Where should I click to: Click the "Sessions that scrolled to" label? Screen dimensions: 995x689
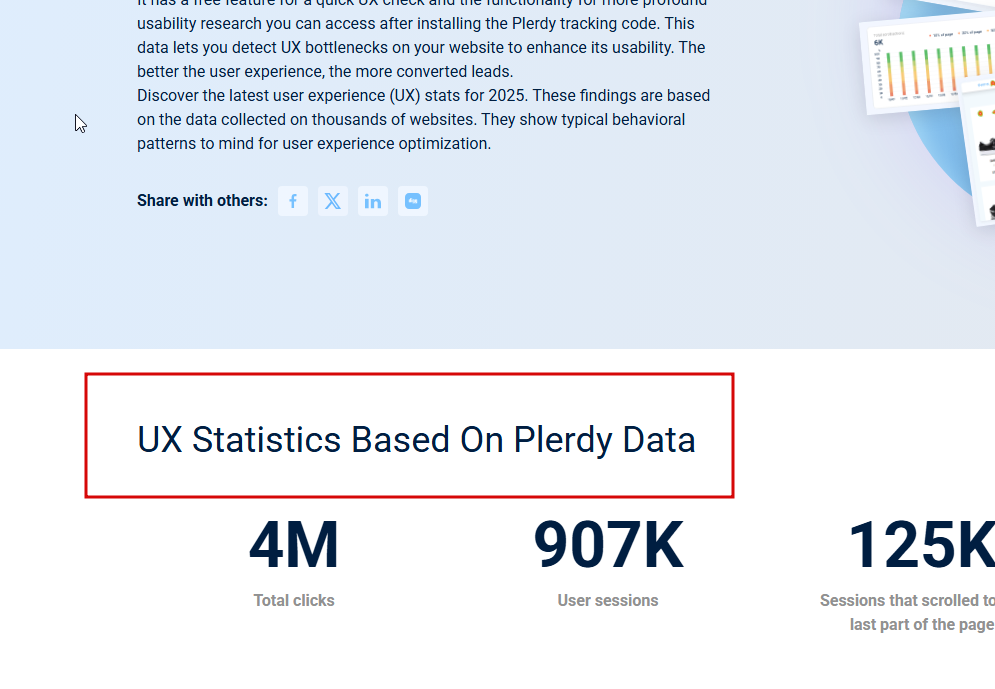coord(907,600)
